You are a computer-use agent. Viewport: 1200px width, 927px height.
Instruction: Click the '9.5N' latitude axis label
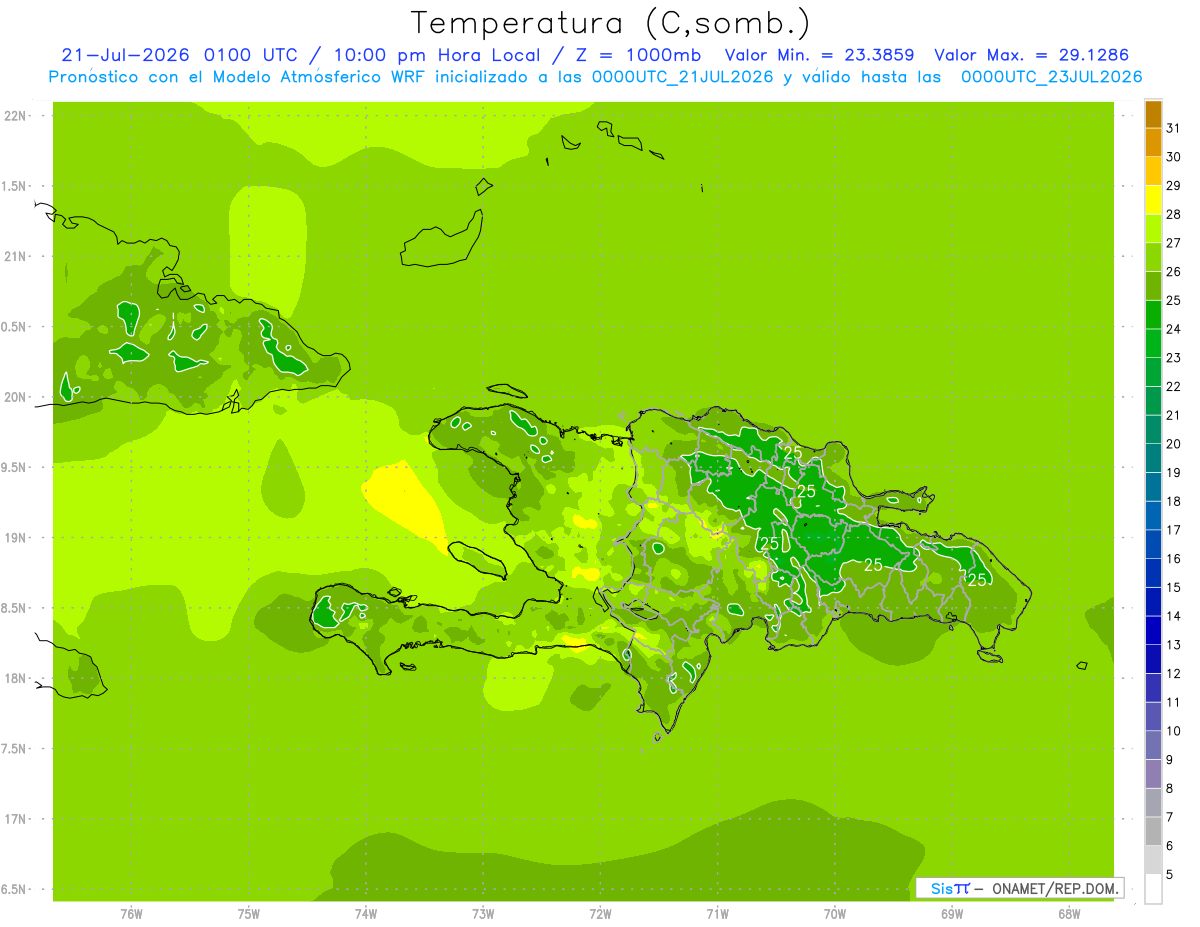[x=14, y=467]
